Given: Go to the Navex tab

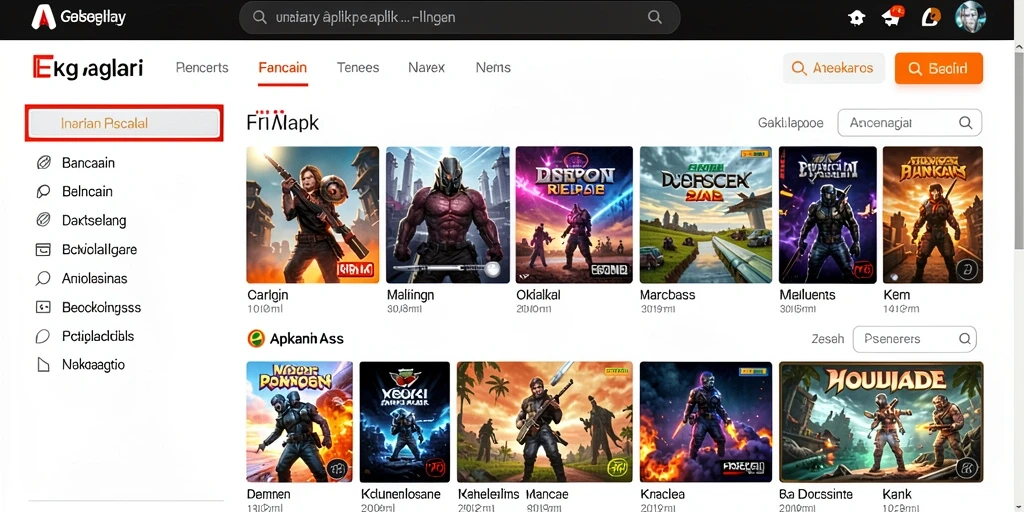Looking at the screenshot, I should [x=426, y=67].
